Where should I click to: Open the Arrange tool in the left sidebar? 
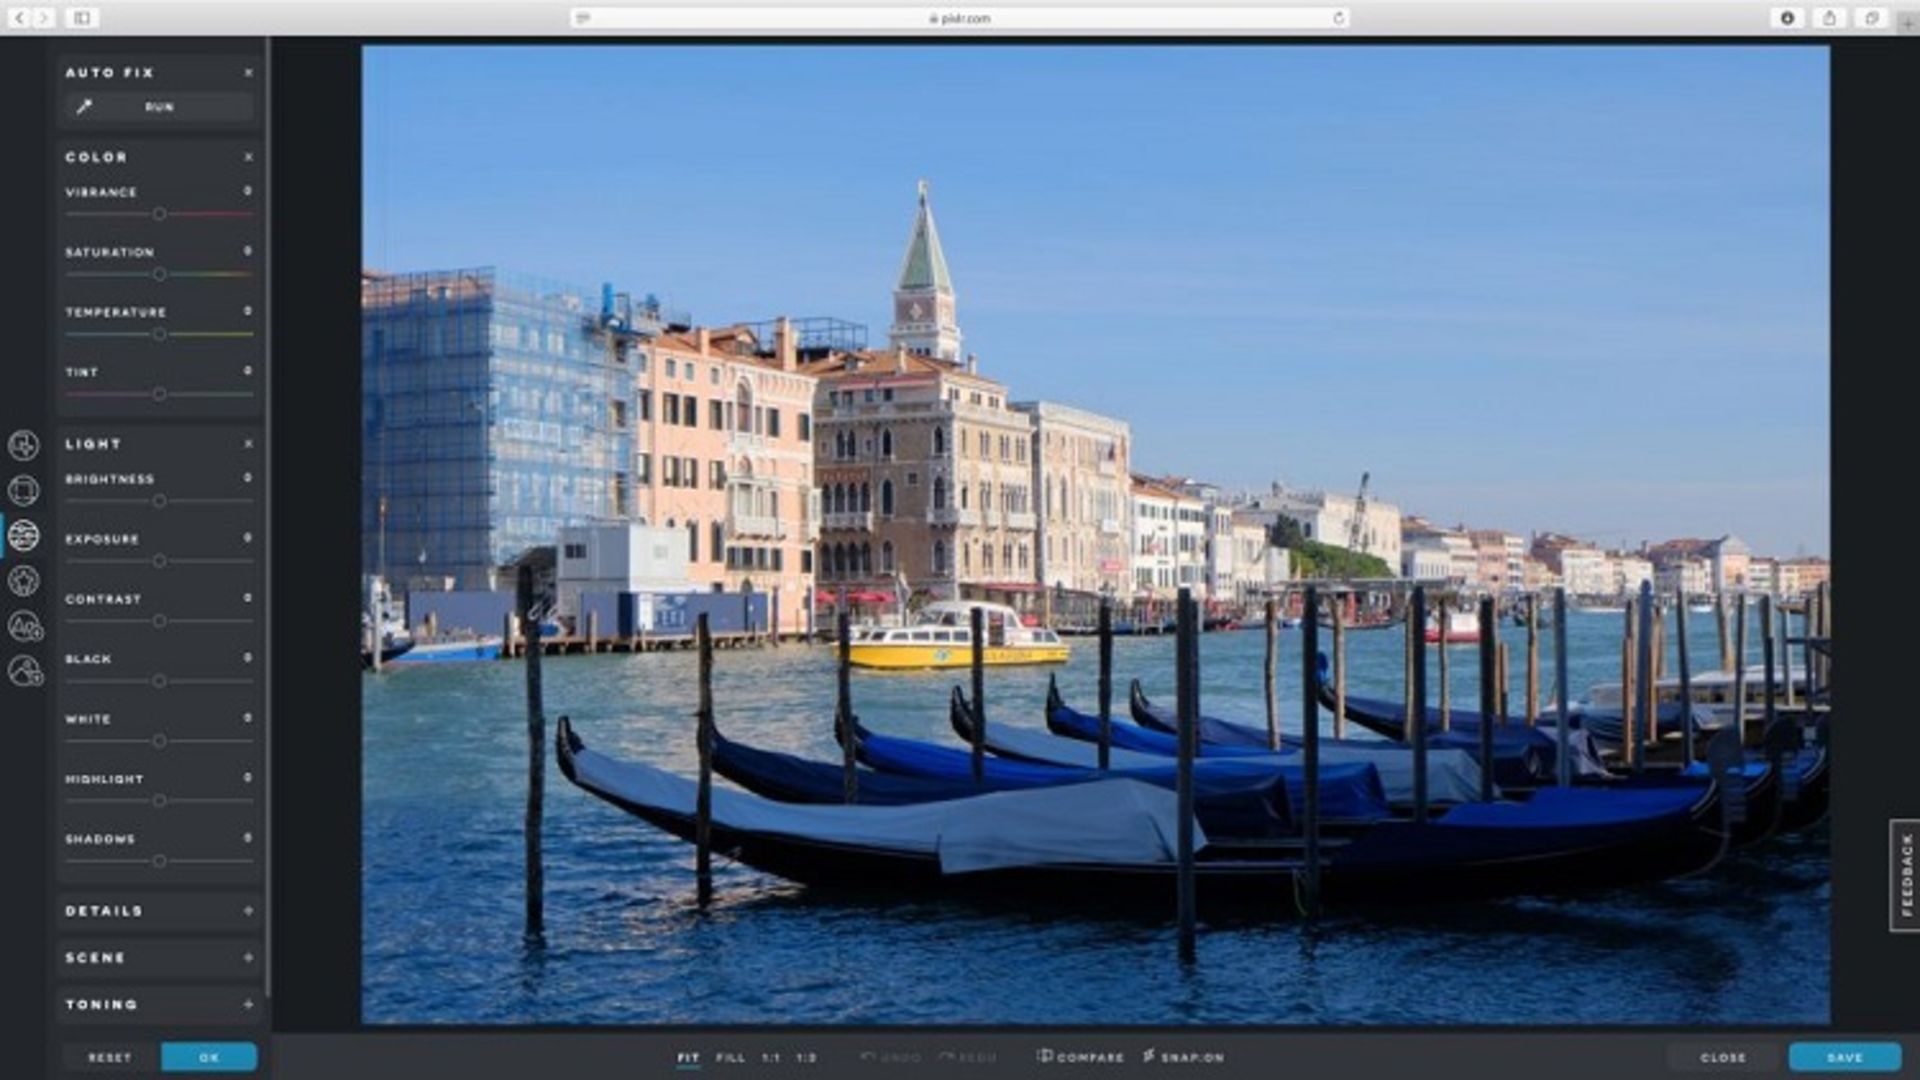pos(23,445)
